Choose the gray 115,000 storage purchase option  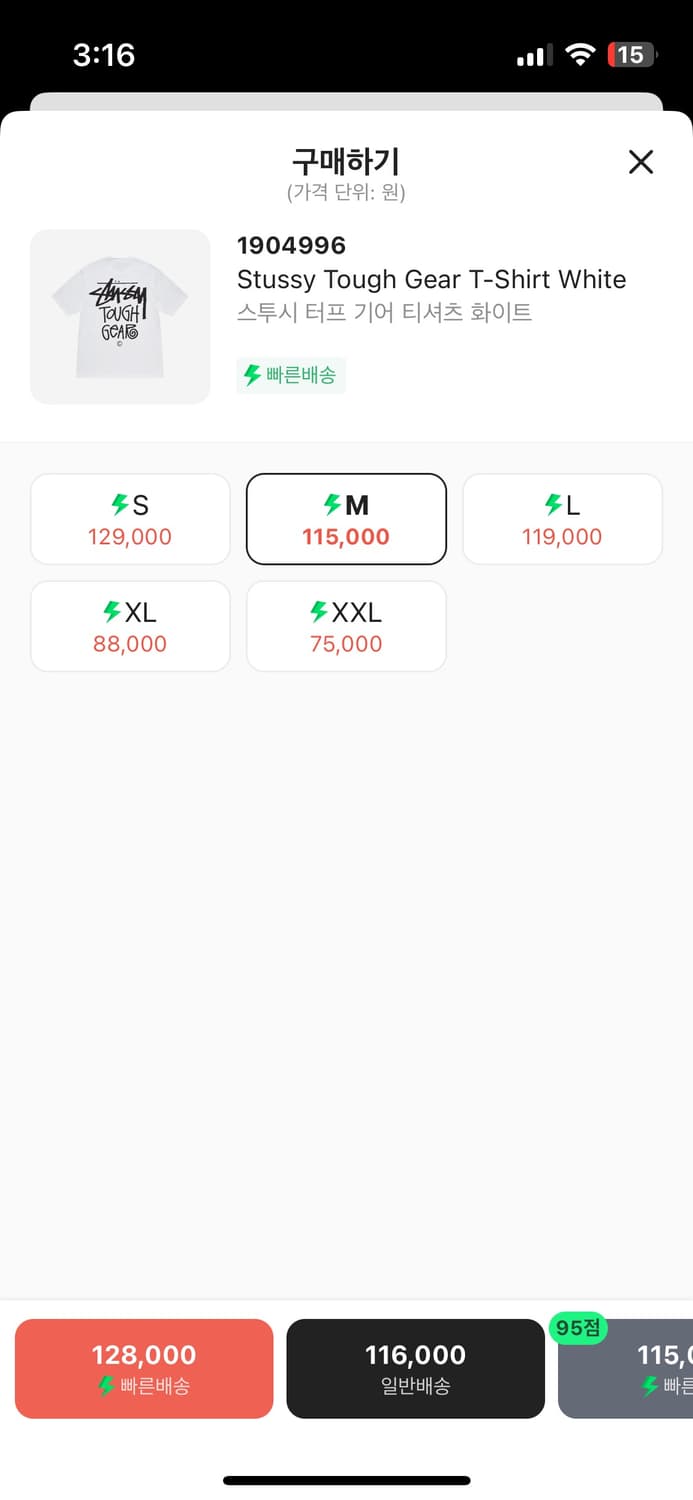click(x=626, y=1368)
